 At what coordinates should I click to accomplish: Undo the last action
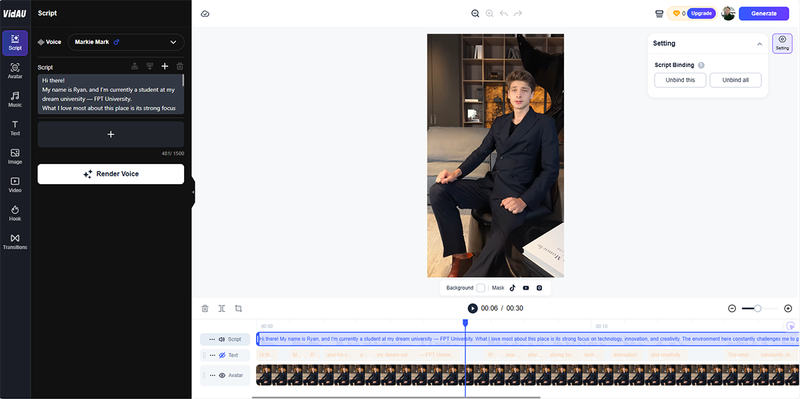click(504, 14)
